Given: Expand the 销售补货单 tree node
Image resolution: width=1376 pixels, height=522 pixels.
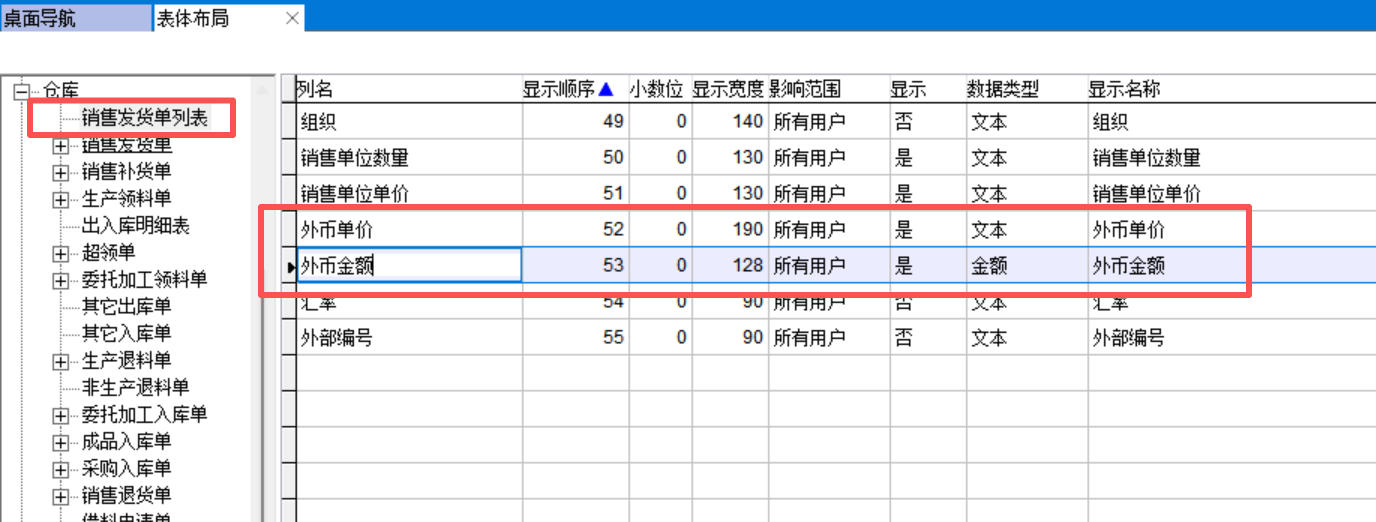Looking at the screenshot, I should pyautogui.click(x=62, y=172).
